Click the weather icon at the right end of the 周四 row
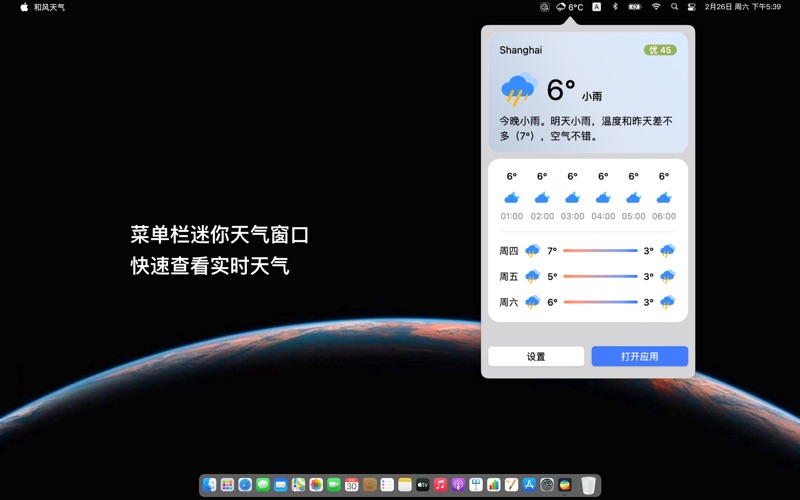The image size is (800, 500). (667, 251)
